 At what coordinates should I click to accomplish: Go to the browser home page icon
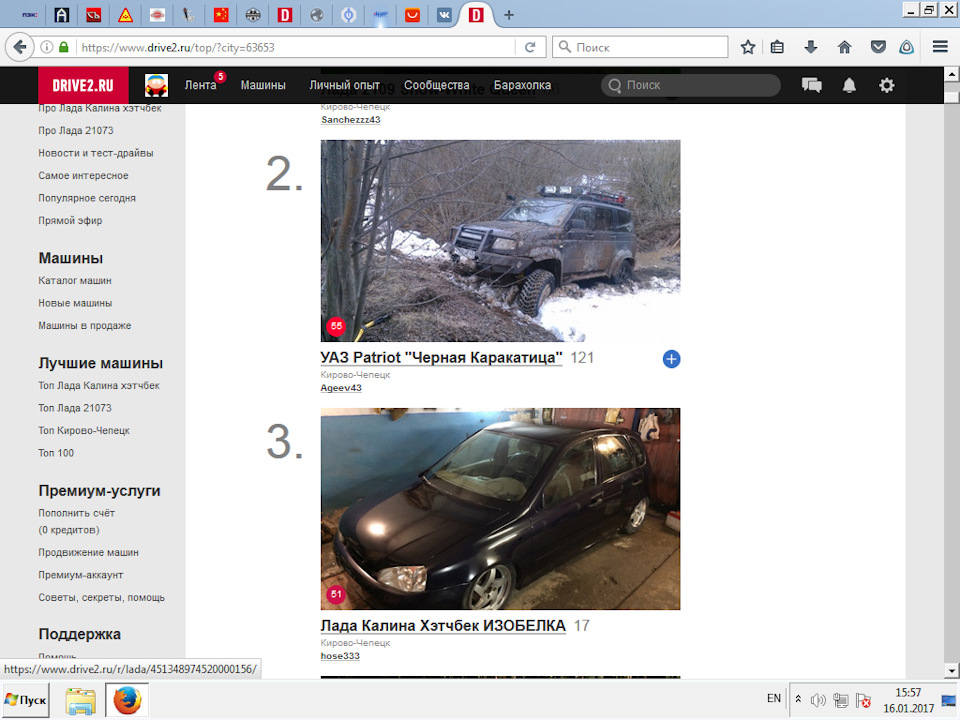[x=844, y=47]
